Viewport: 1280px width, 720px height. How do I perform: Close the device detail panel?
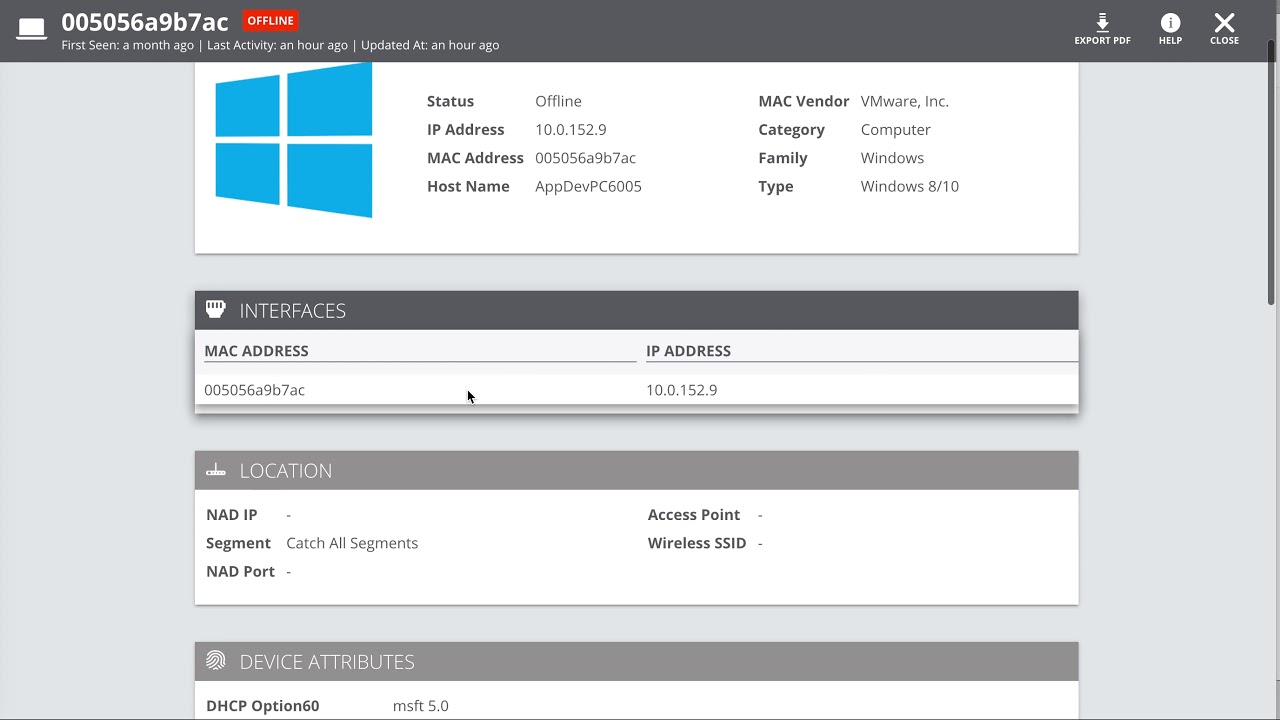(x=1224, y=29)
